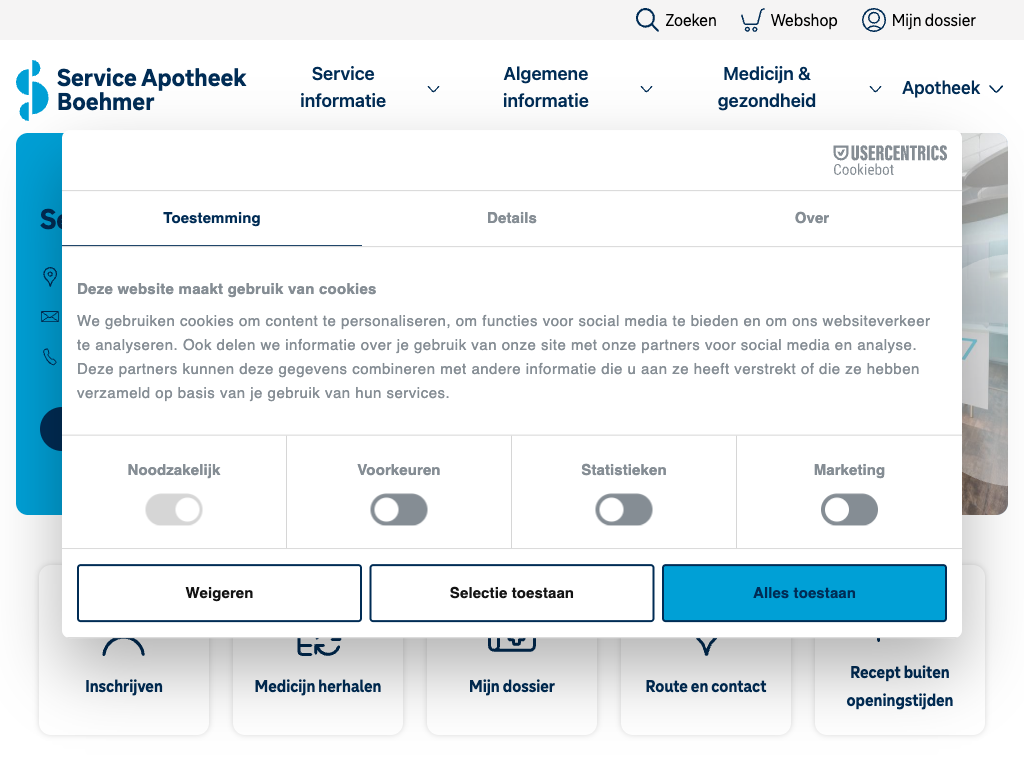The image size is (1024, 768).
Task: Open the Recept buiten openingstijden card
Action: pyautogui.click(x=899, y=685)
